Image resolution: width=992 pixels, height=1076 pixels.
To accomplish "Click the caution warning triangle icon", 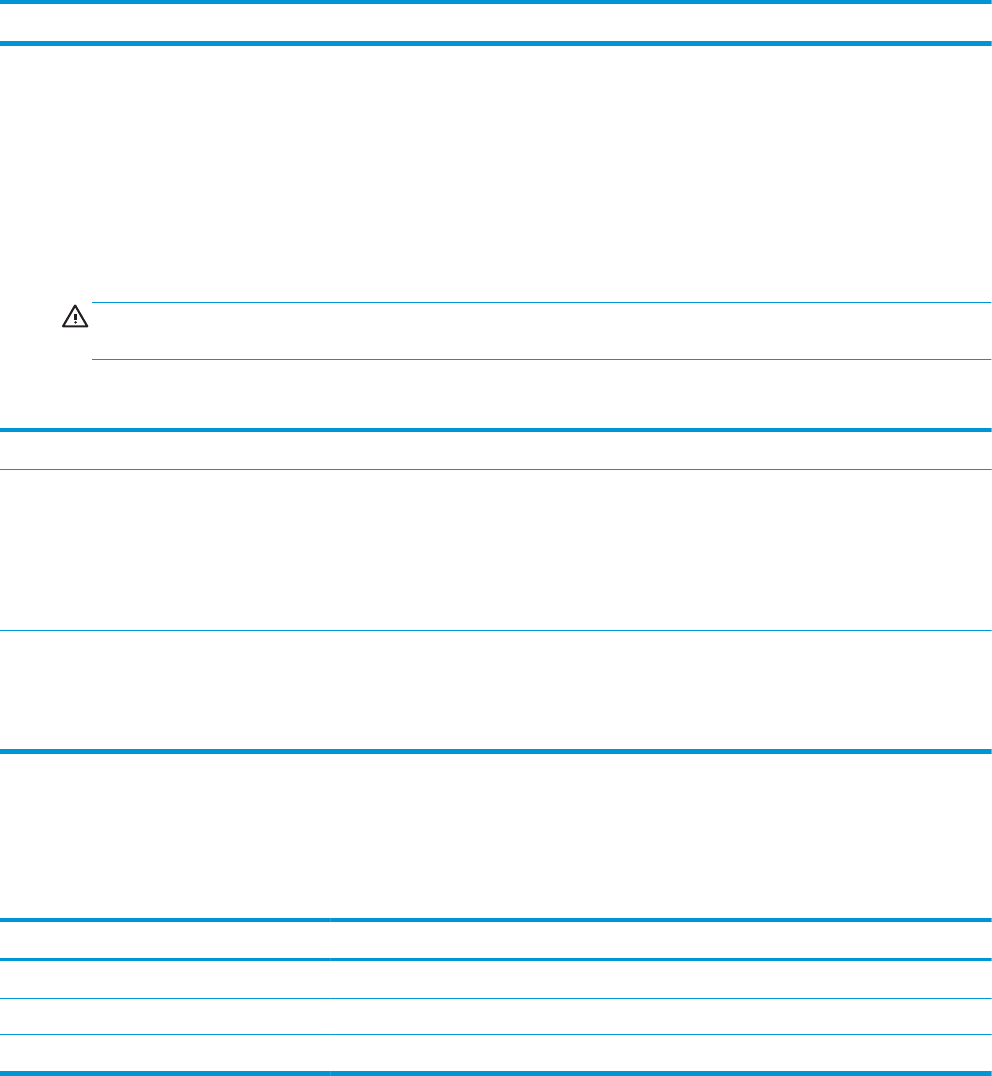I will click(x=75, y=317).
